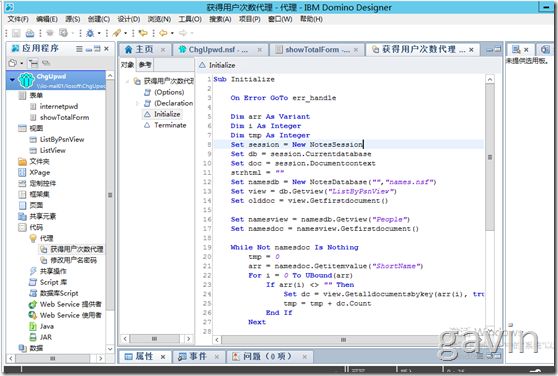
Task: Collapse the ChgUpwd application node
Action: point(12,79)
